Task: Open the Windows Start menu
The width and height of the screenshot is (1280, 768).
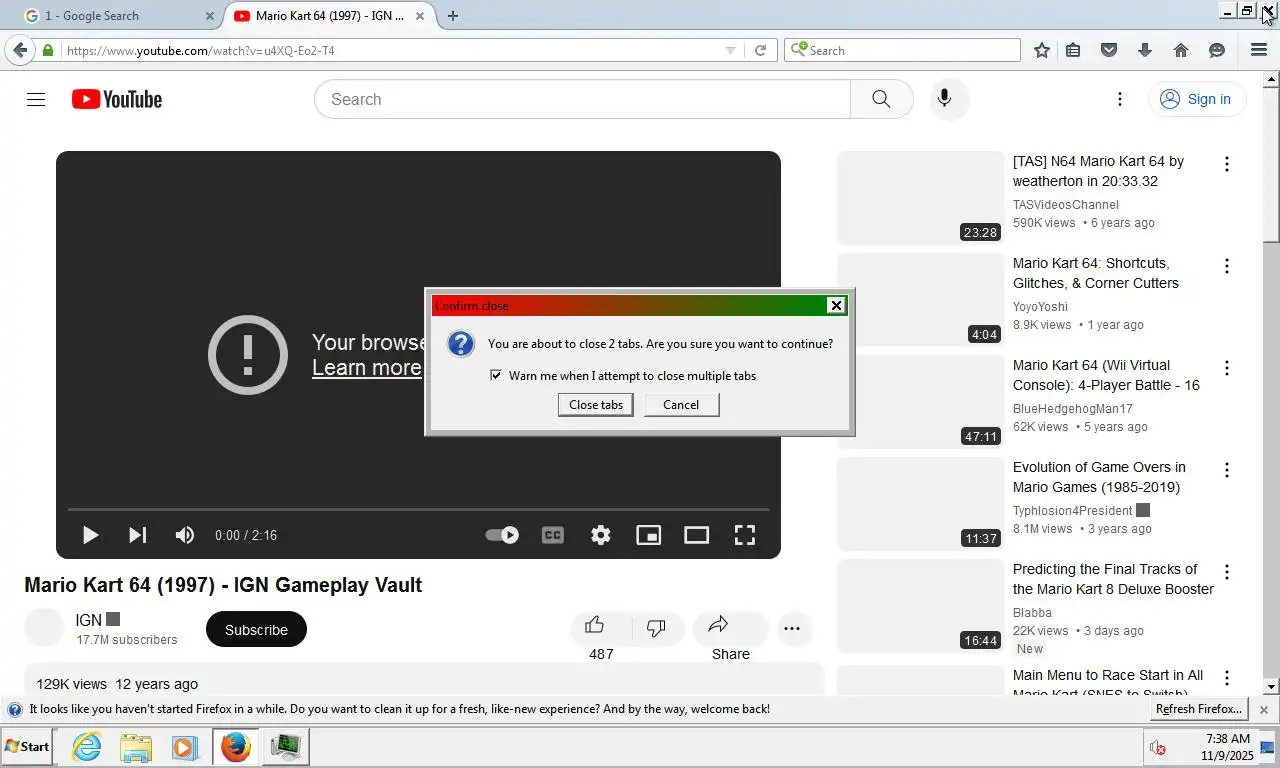Action: click(x=27, y=747)
